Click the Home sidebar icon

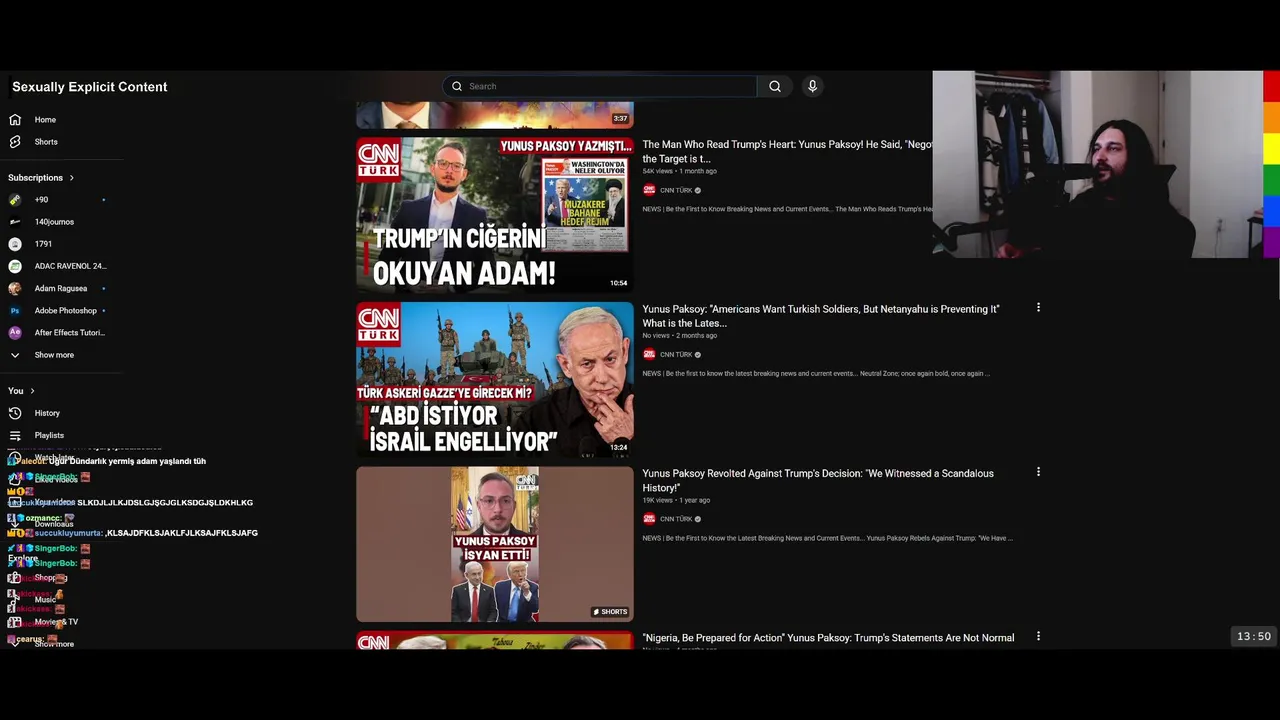tap(15, 120)
